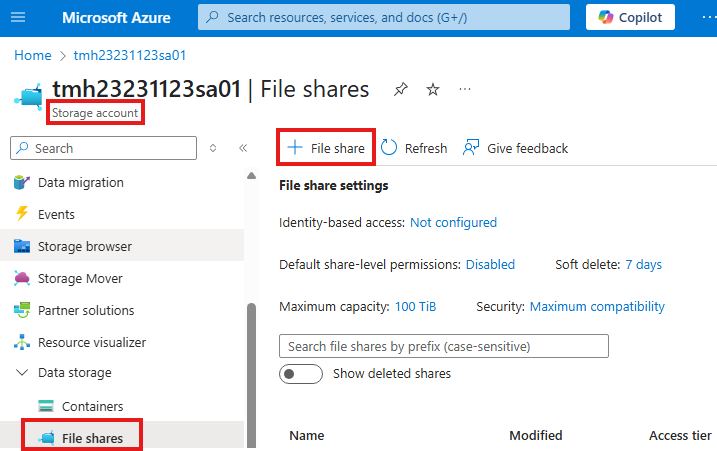
Task: Open the portal hamburger menu
Action: coord(18,17)
